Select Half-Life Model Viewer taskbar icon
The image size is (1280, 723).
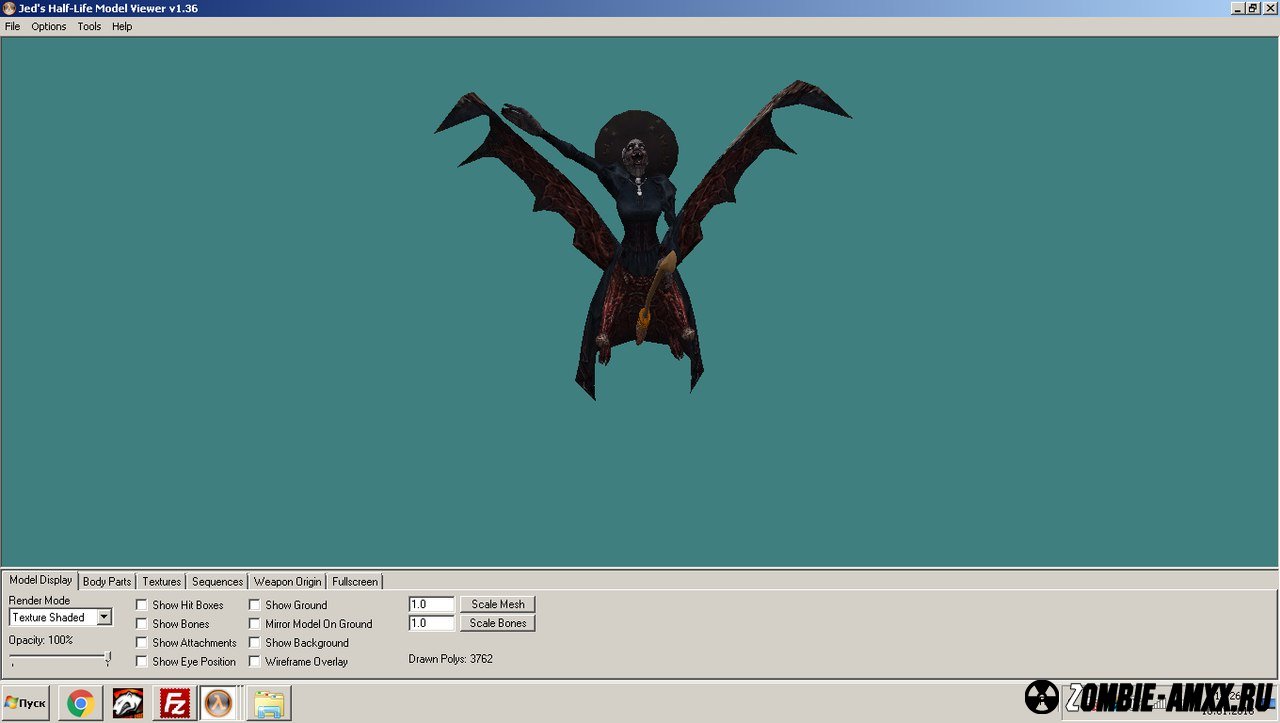pos(218,704)
